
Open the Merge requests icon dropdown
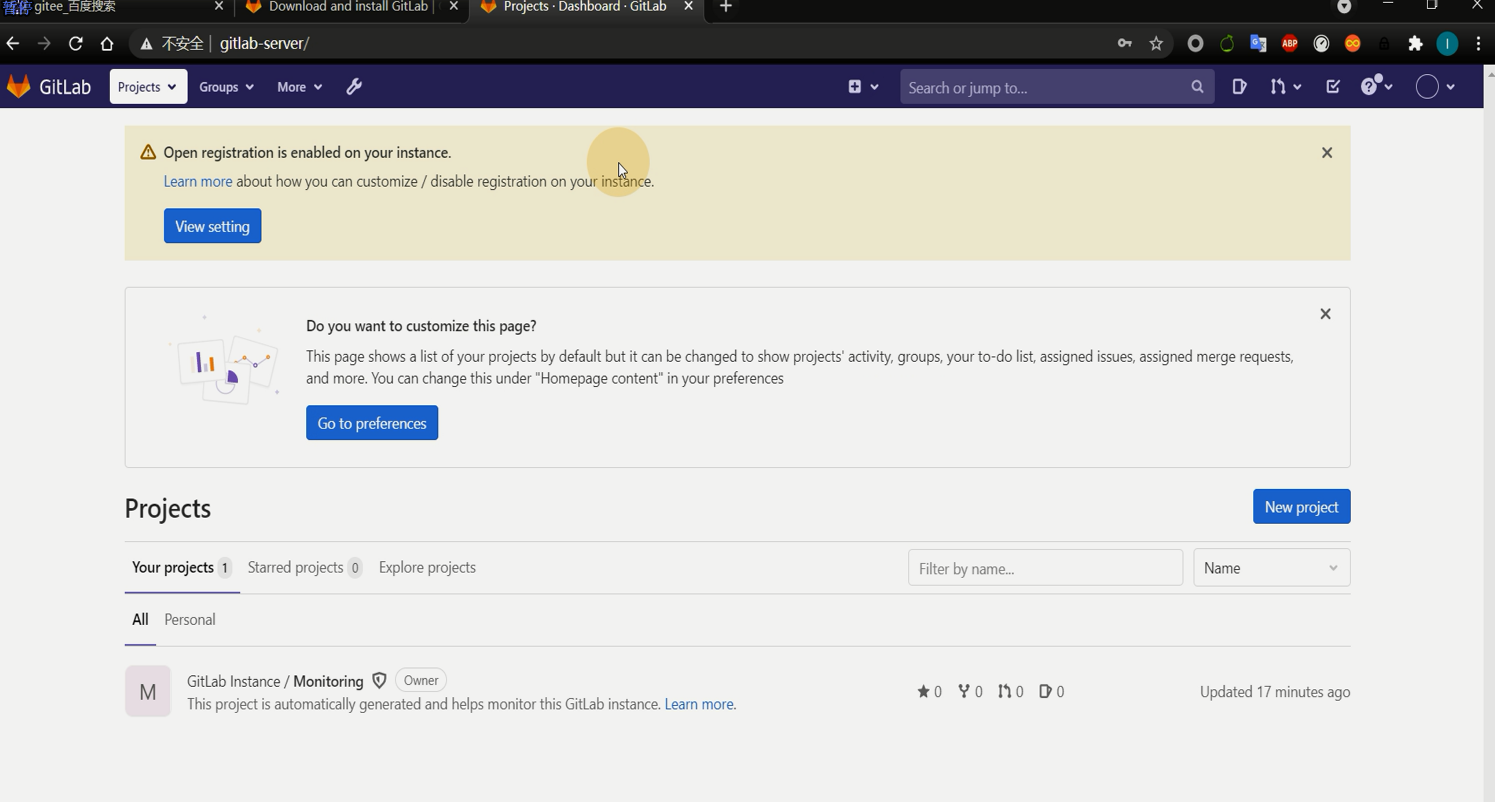[x=1285, y=87]
